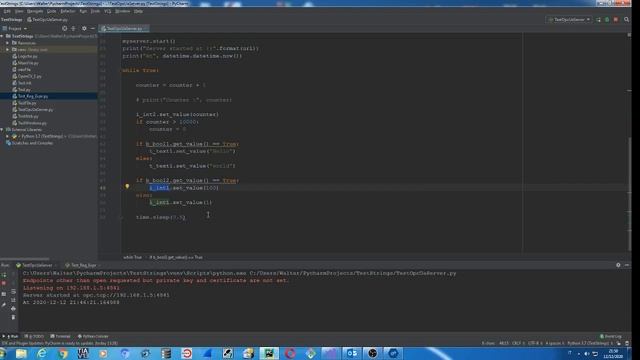The image size is (640, 360).
Task: Click the red stop button in top toolbar
Action: click(616, 20)
